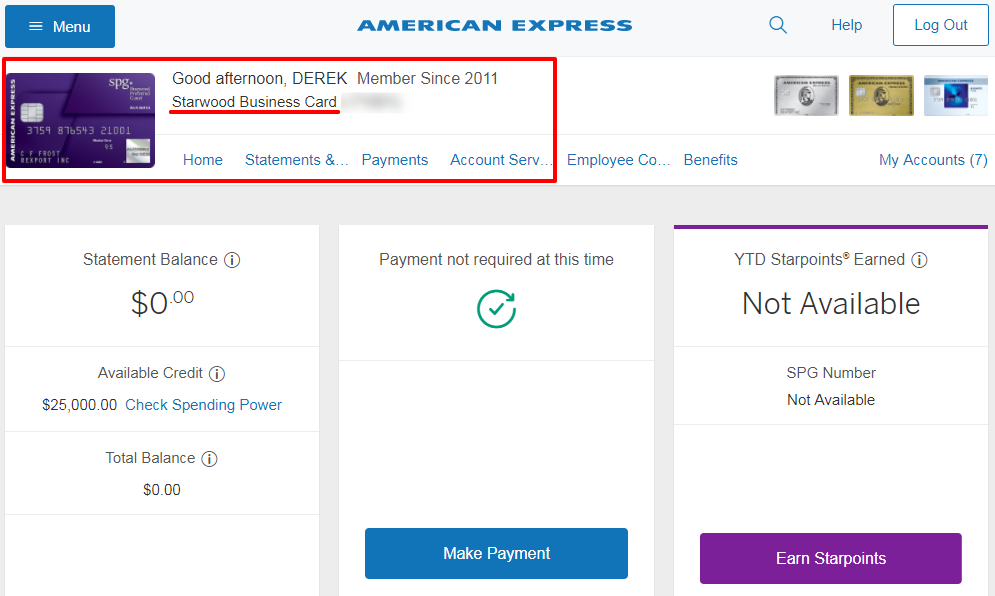Open the Account Services tab
995x596 pixels.
[501, 160]
